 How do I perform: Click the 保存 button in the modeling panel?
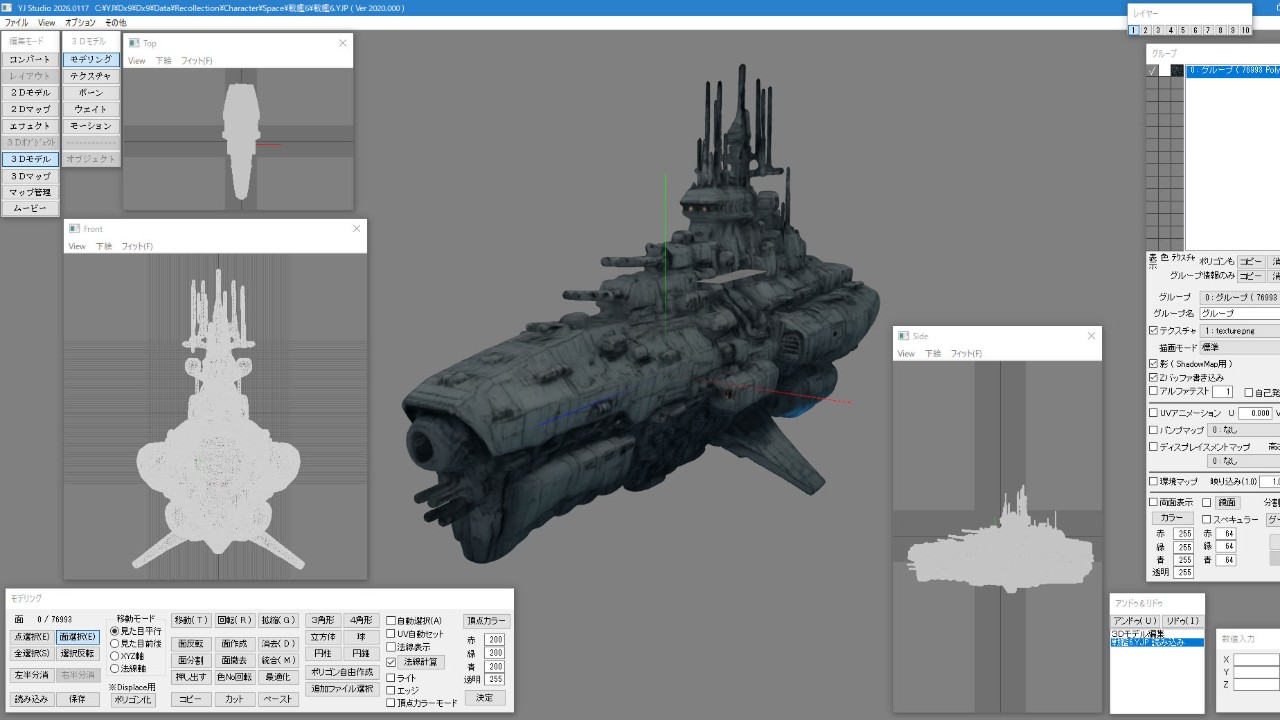[77, 699]
